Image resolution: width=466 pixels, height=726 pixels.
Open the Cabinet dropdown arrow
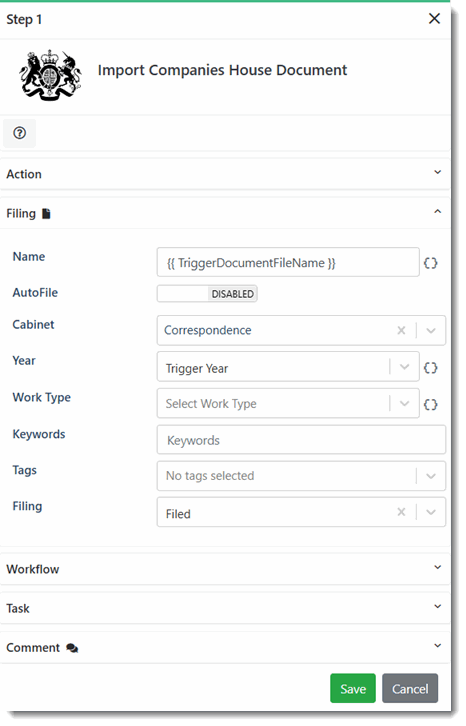click(431, 331)
